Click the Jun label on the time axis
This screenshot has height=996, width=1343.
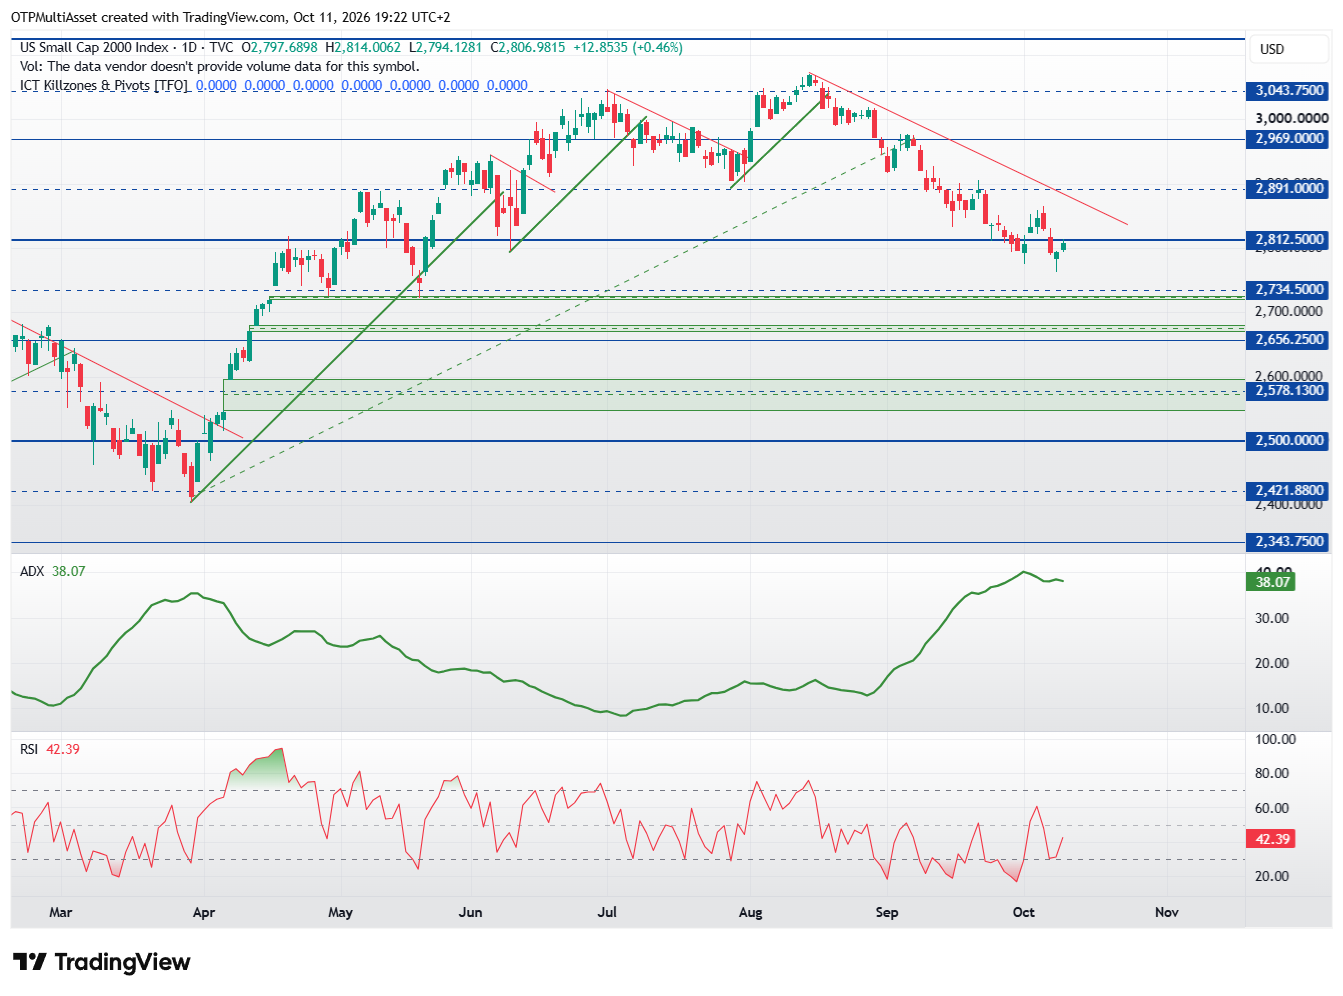point(470,912)
